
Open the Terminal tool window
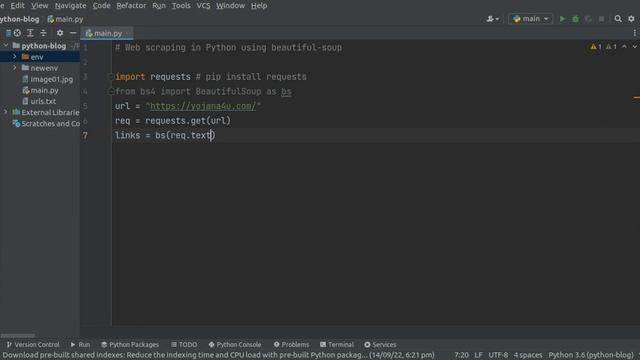click(337, 344)
